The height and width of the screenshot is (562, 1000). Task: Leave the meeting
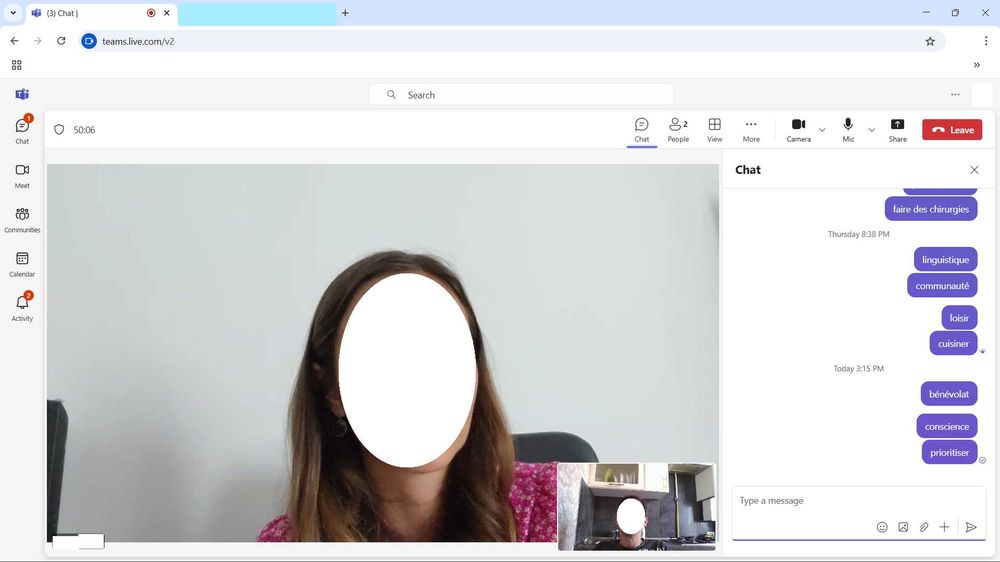952,129
